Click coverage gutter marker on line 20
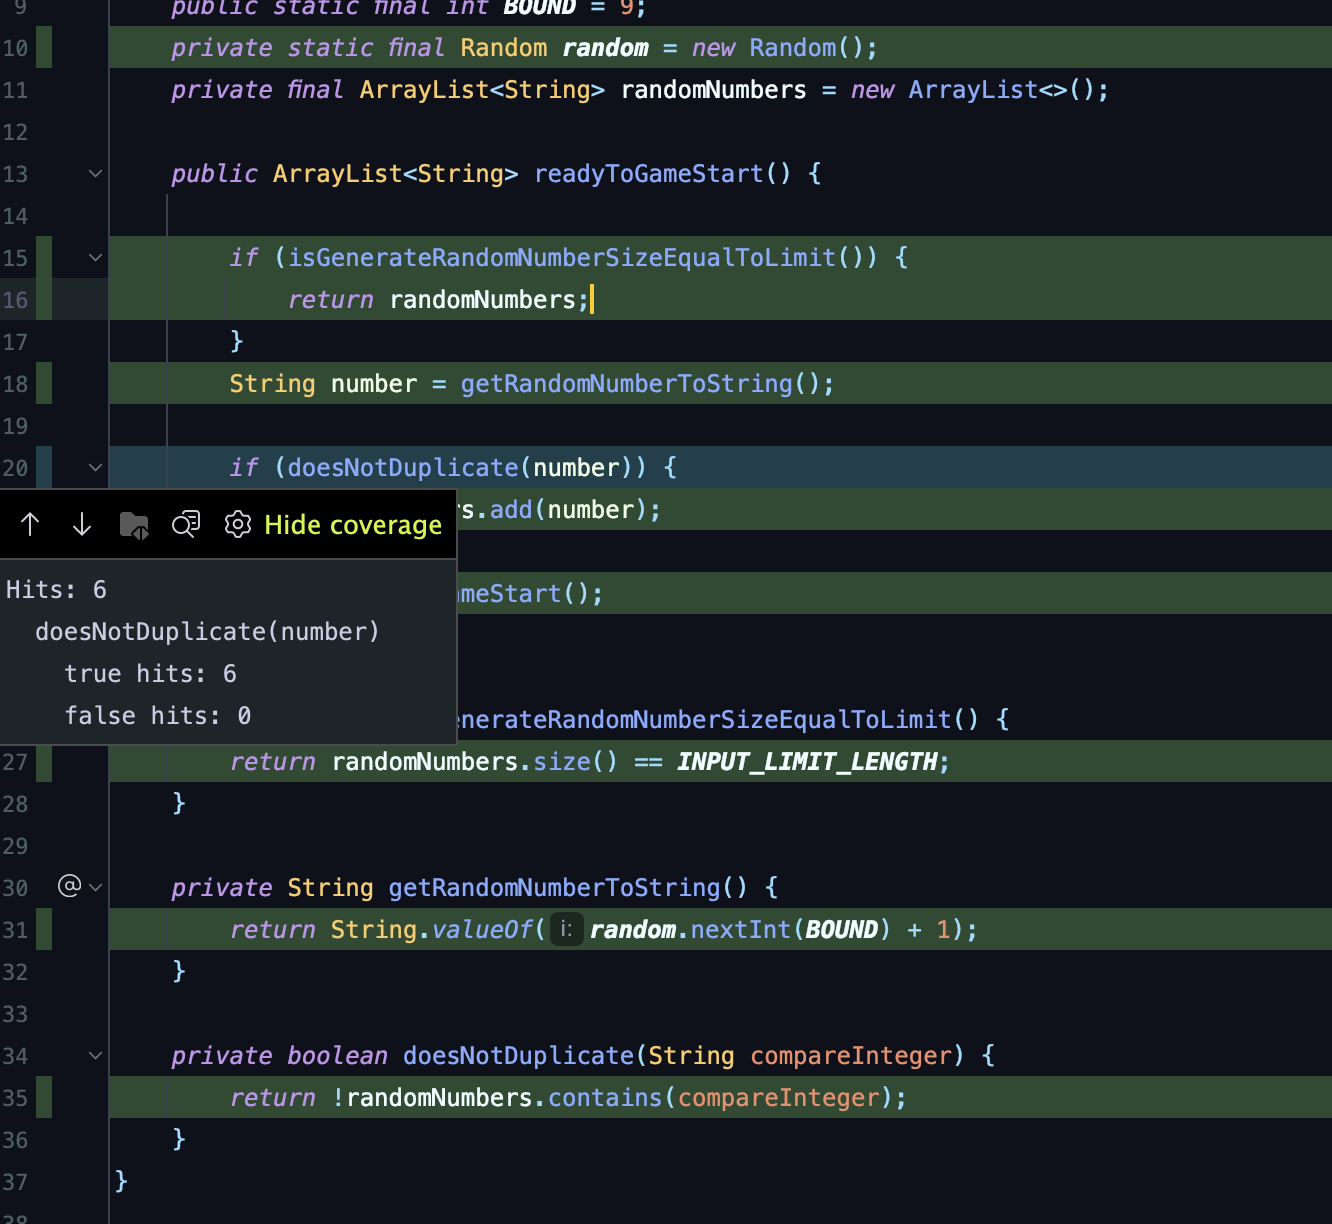This screenshot has height=1224, width=1332. coord(44,467)
